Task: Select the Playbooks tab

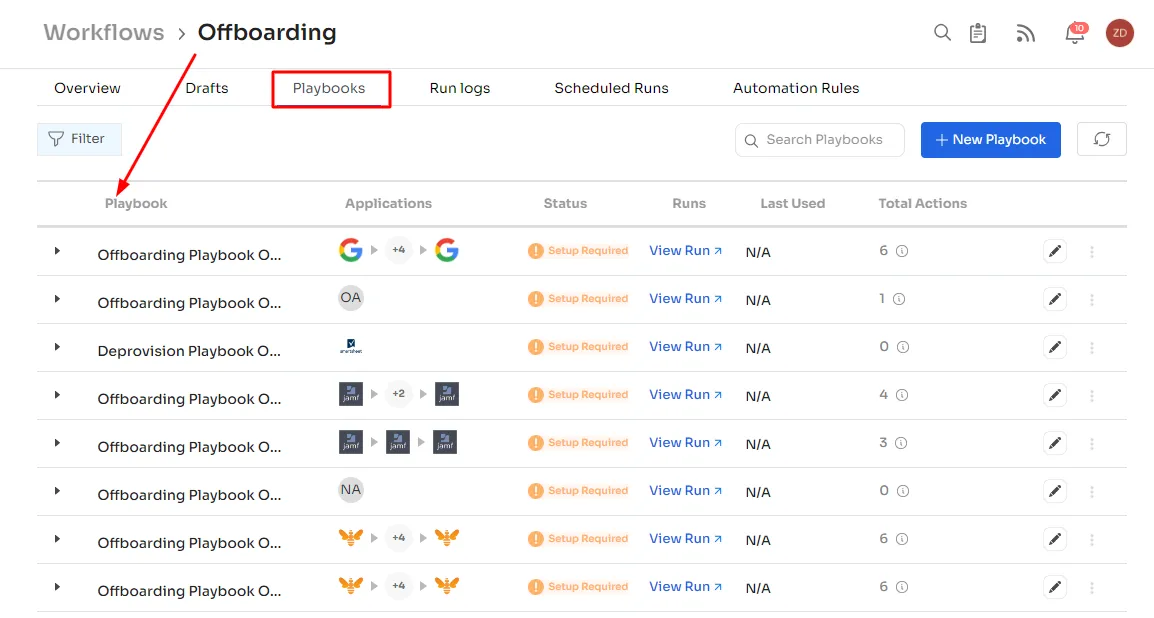Action: coord(329,88)
